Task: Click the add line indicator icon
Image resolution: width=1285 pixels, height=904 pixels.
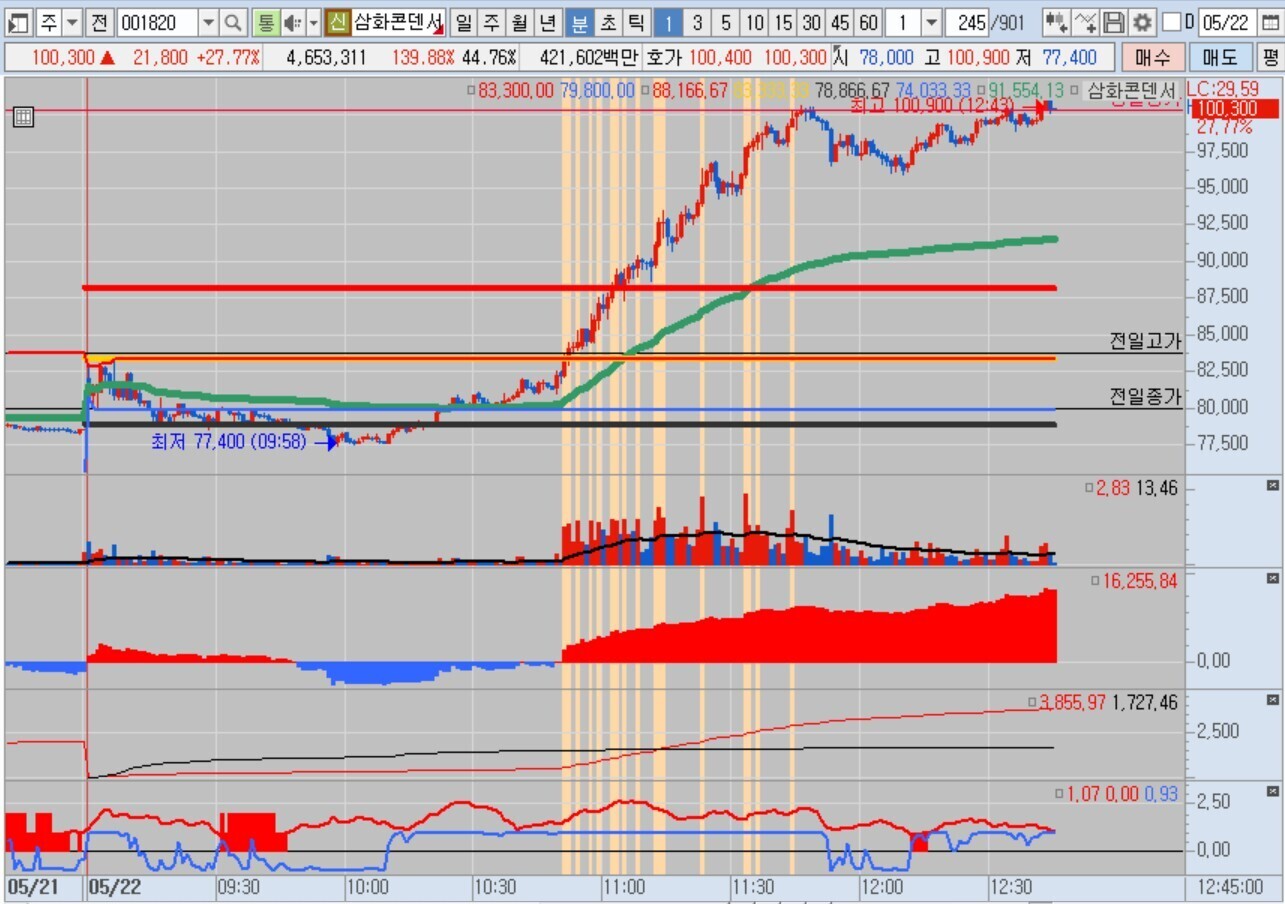Action: [x=1085, y=22]
